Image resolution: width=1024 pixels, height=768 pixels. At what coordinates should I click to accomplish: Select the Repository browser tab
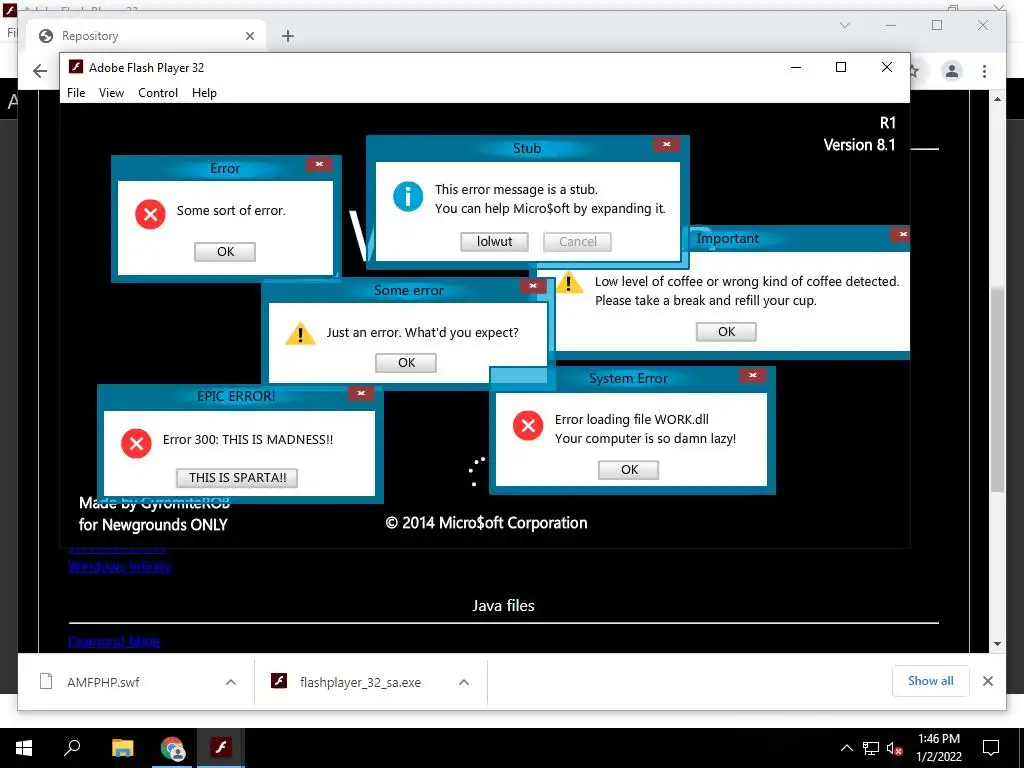tap(146, 36)
